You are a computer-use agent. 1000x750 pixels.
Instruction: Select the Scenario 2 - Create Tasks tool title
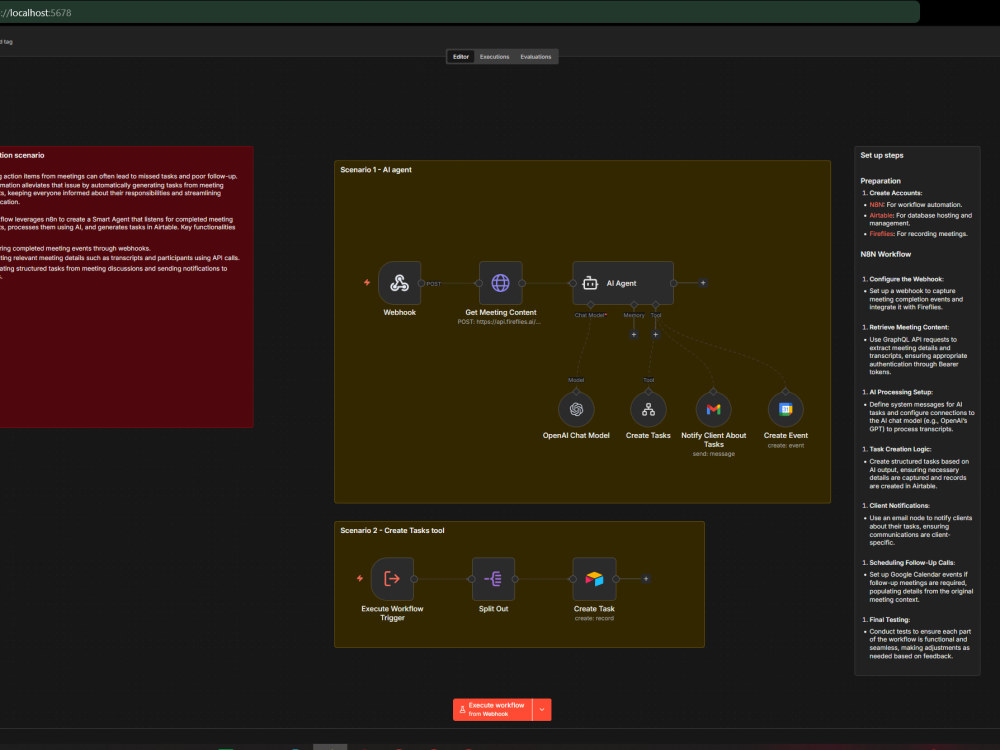coord(392,531)
